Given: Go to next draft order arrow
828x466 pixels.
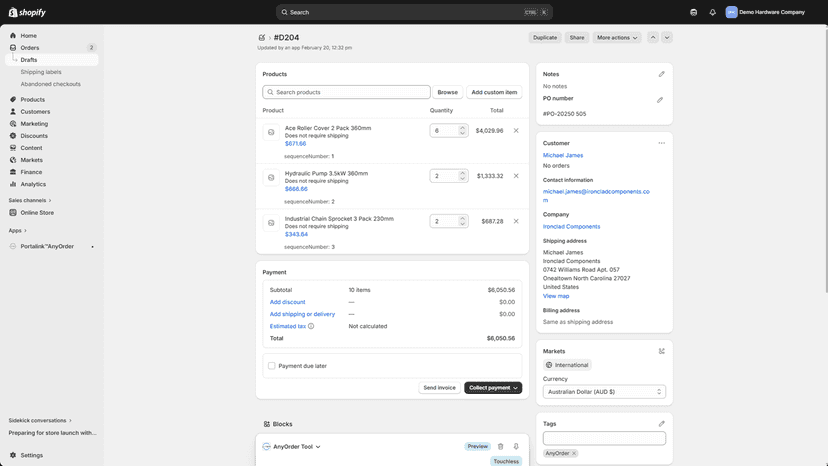Looking at the screenshot, I should pyautogui.click(x=667, y=38).
